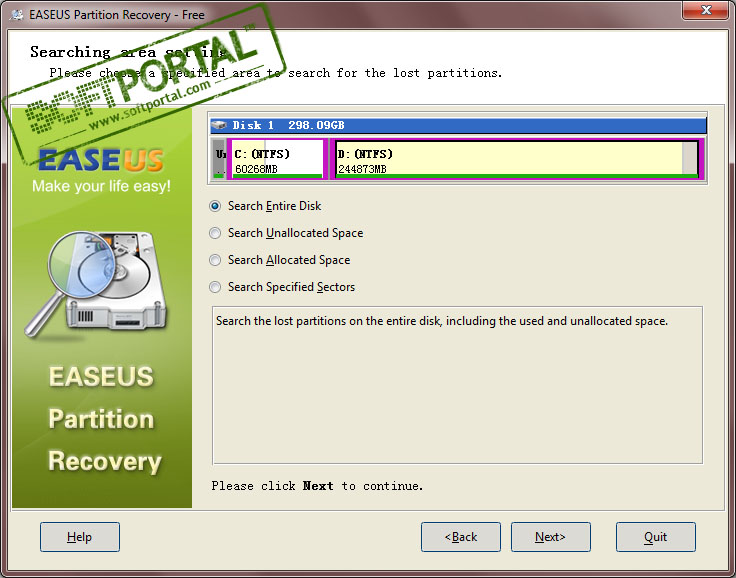
Task: Click the gray unallocated end of D: partition
Action: pos(690,158)
